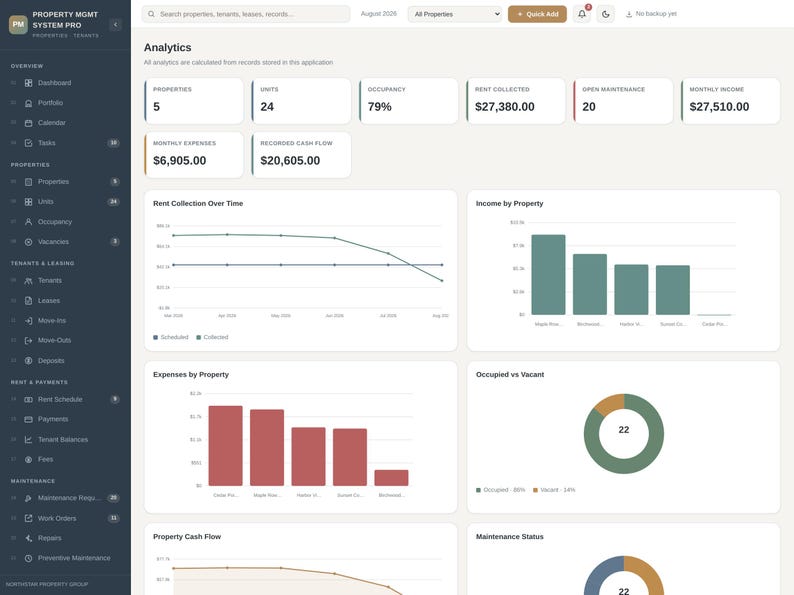Toggle dark mode moon button
Screen dimensions: 794x595
coord(606,14)
